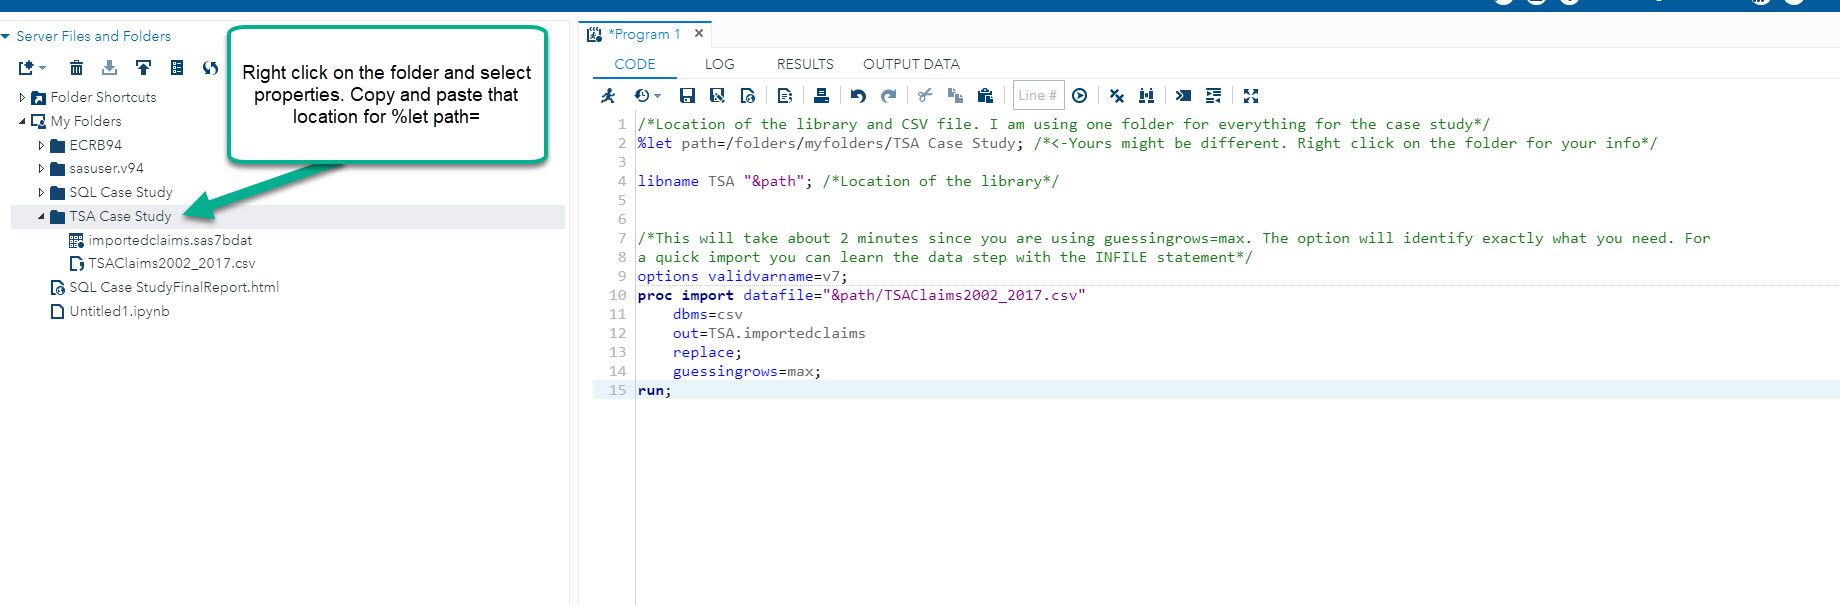Save the program using the floppy disk icon
1840x605 pixels.
click(687, 96)
